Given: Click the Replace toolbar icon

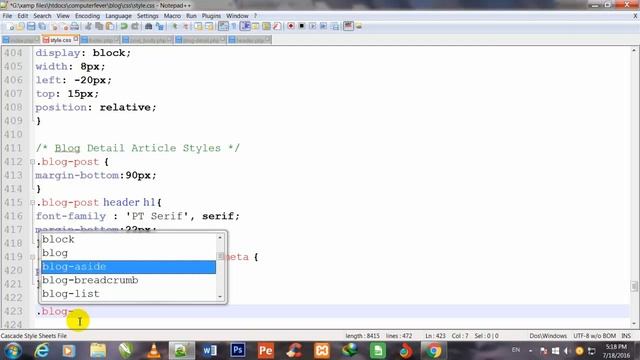Looking at the screenshot, I should coord(160,27).
